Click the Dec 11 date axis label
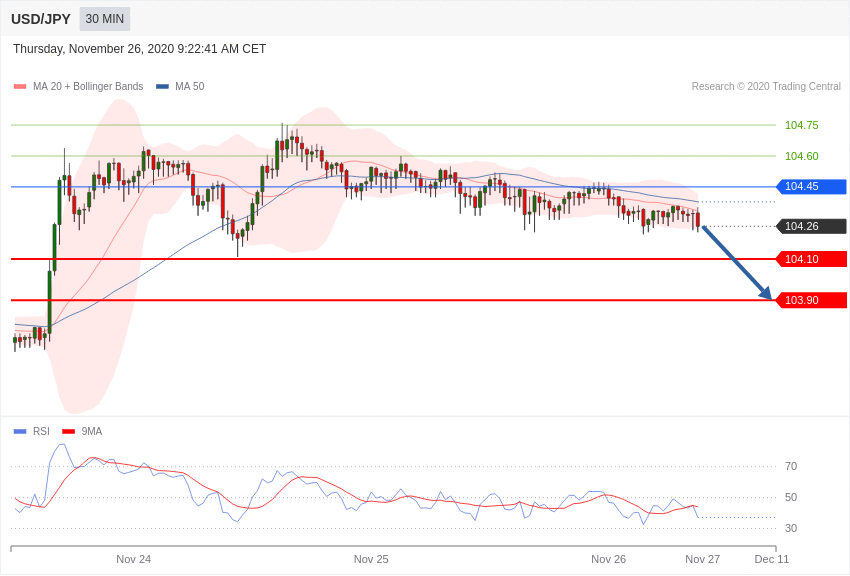The width and height of the screenshot is (850, 576). (x=772, y=559)
